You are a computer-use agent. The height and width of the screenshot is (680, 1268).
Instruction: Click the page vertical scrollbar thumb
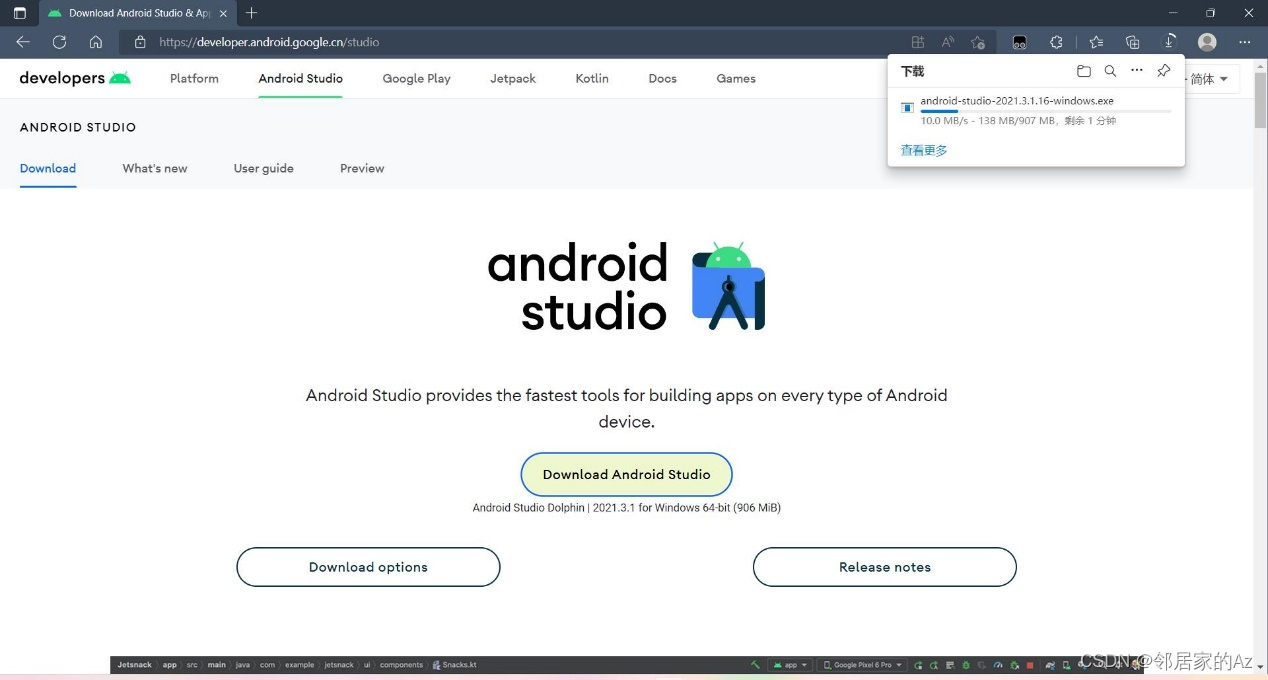coord(1260,99)
